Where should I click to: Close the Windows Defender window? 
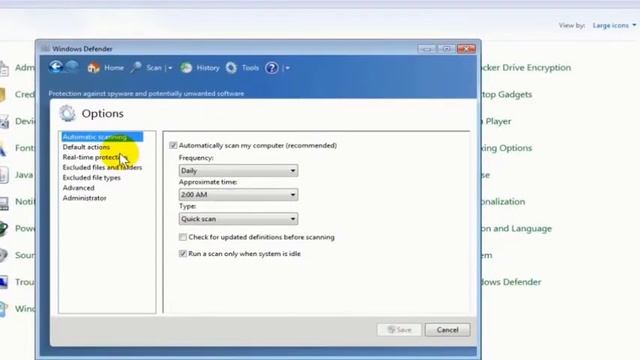tap(466, 49)
